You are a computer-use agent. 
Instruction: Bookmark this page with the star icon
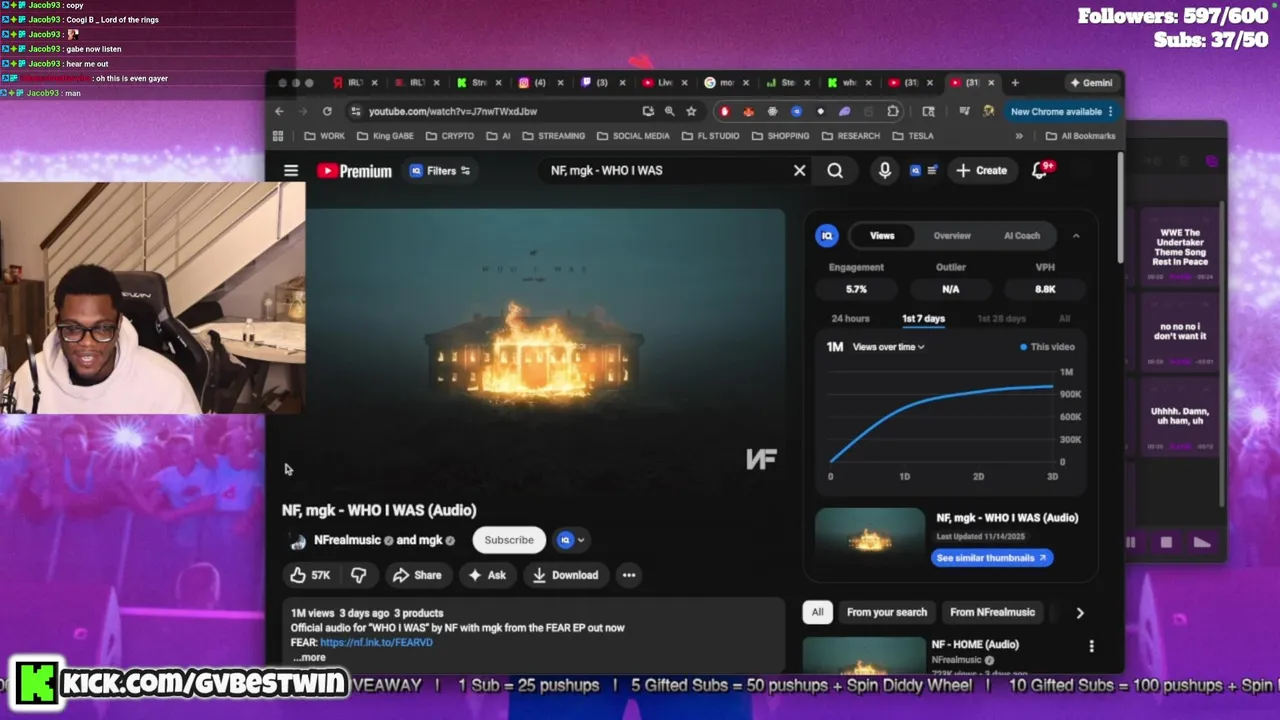pos(691,111)
